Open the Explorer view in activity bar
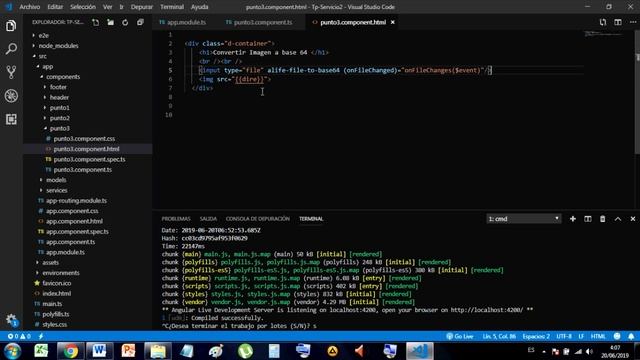Image resolution: width=640 pixels, height=360 pixels. (11, 26)
